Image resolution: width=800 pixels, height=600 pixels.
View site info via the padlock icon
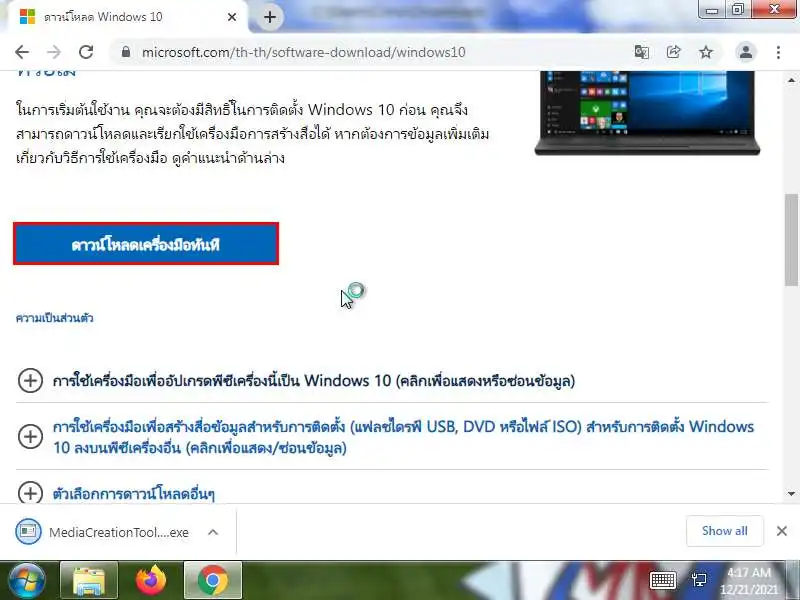click(x=126, y=52)
